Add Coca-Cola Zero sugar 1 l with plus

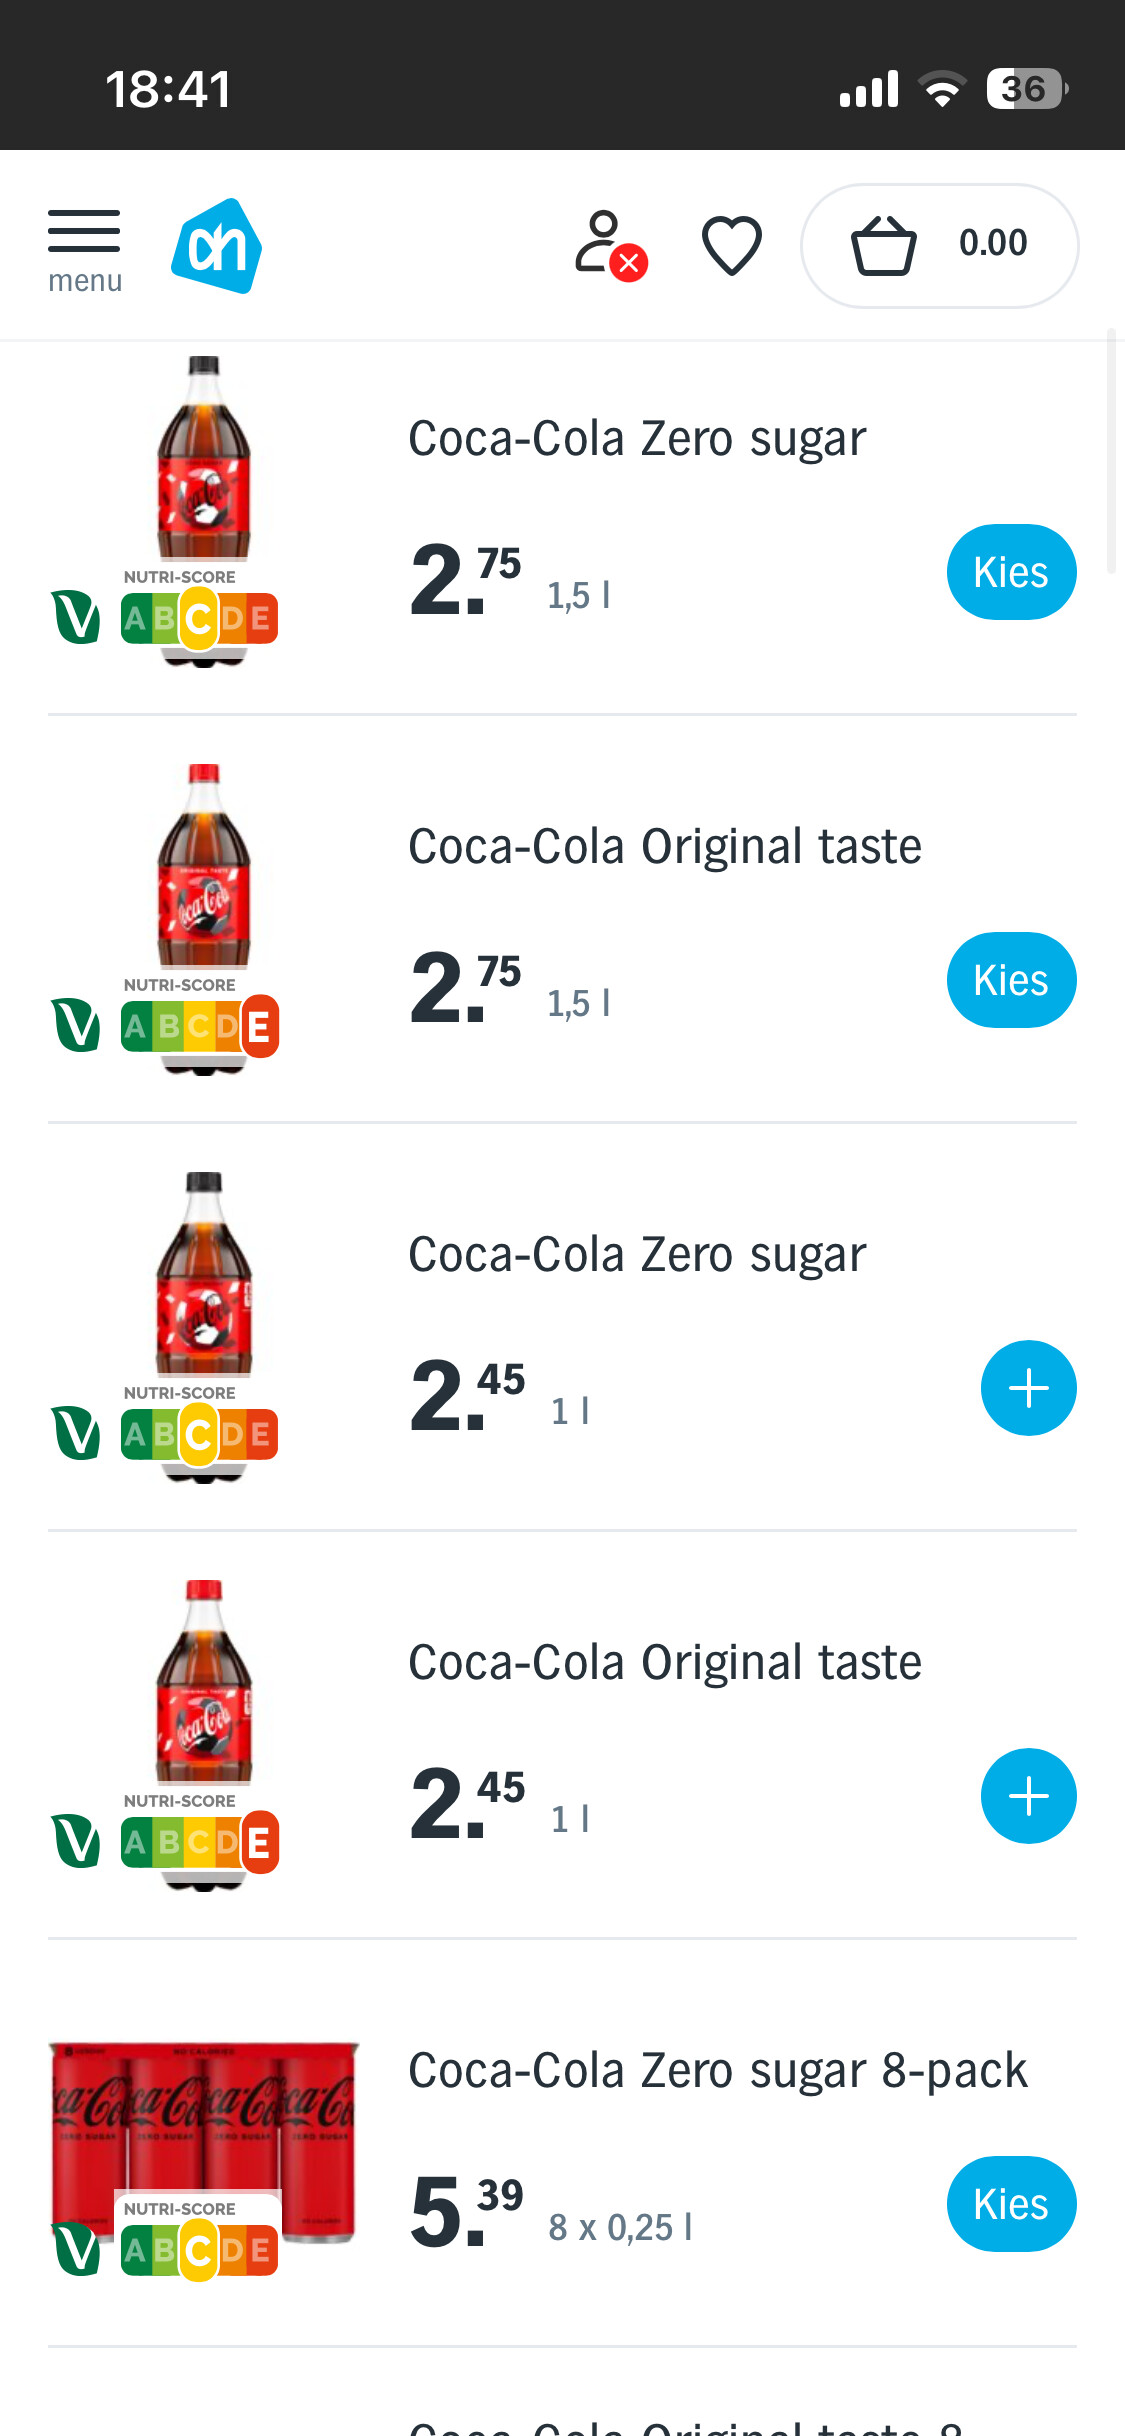(1028, 1388)
